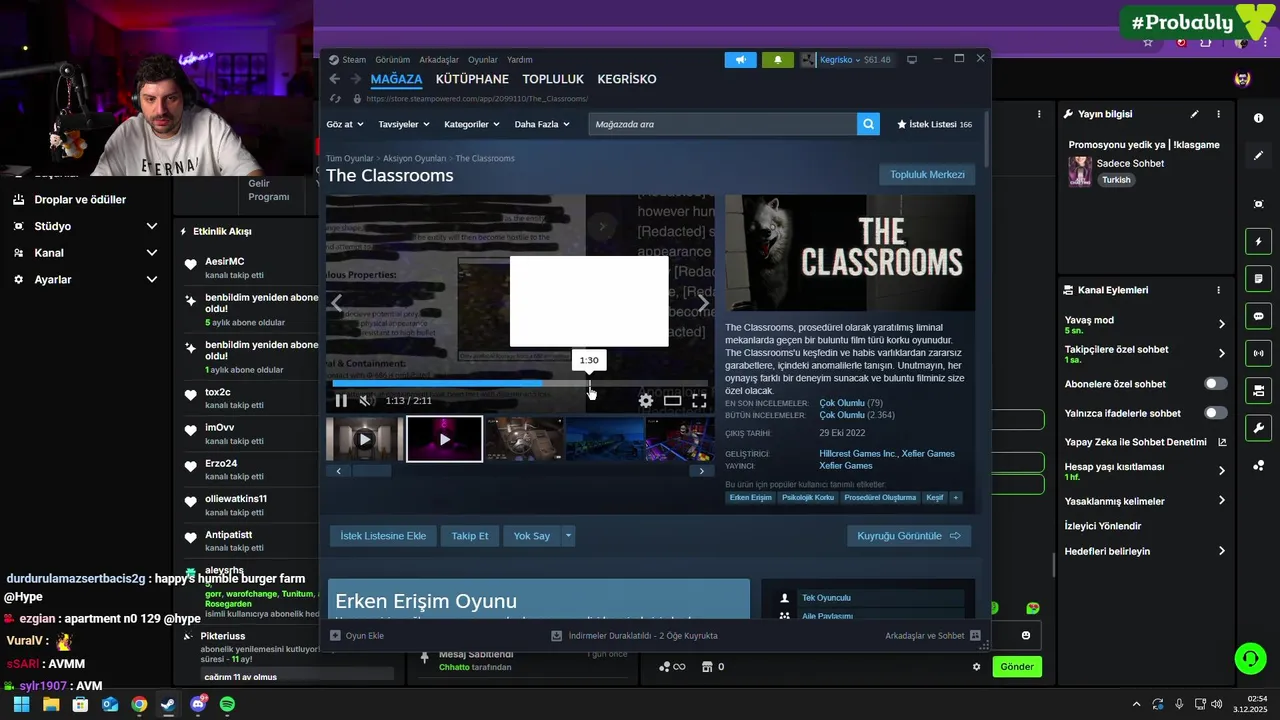Screen dimensions: 1280x720
Task: Open Kegrisko account dropdown
Action: [840, 60]
